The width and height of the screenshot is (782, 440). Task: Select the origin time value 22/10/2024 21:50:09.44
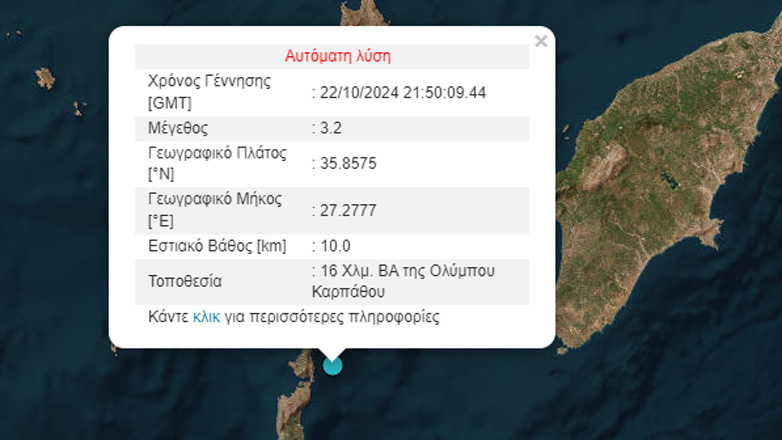[403, 93]
